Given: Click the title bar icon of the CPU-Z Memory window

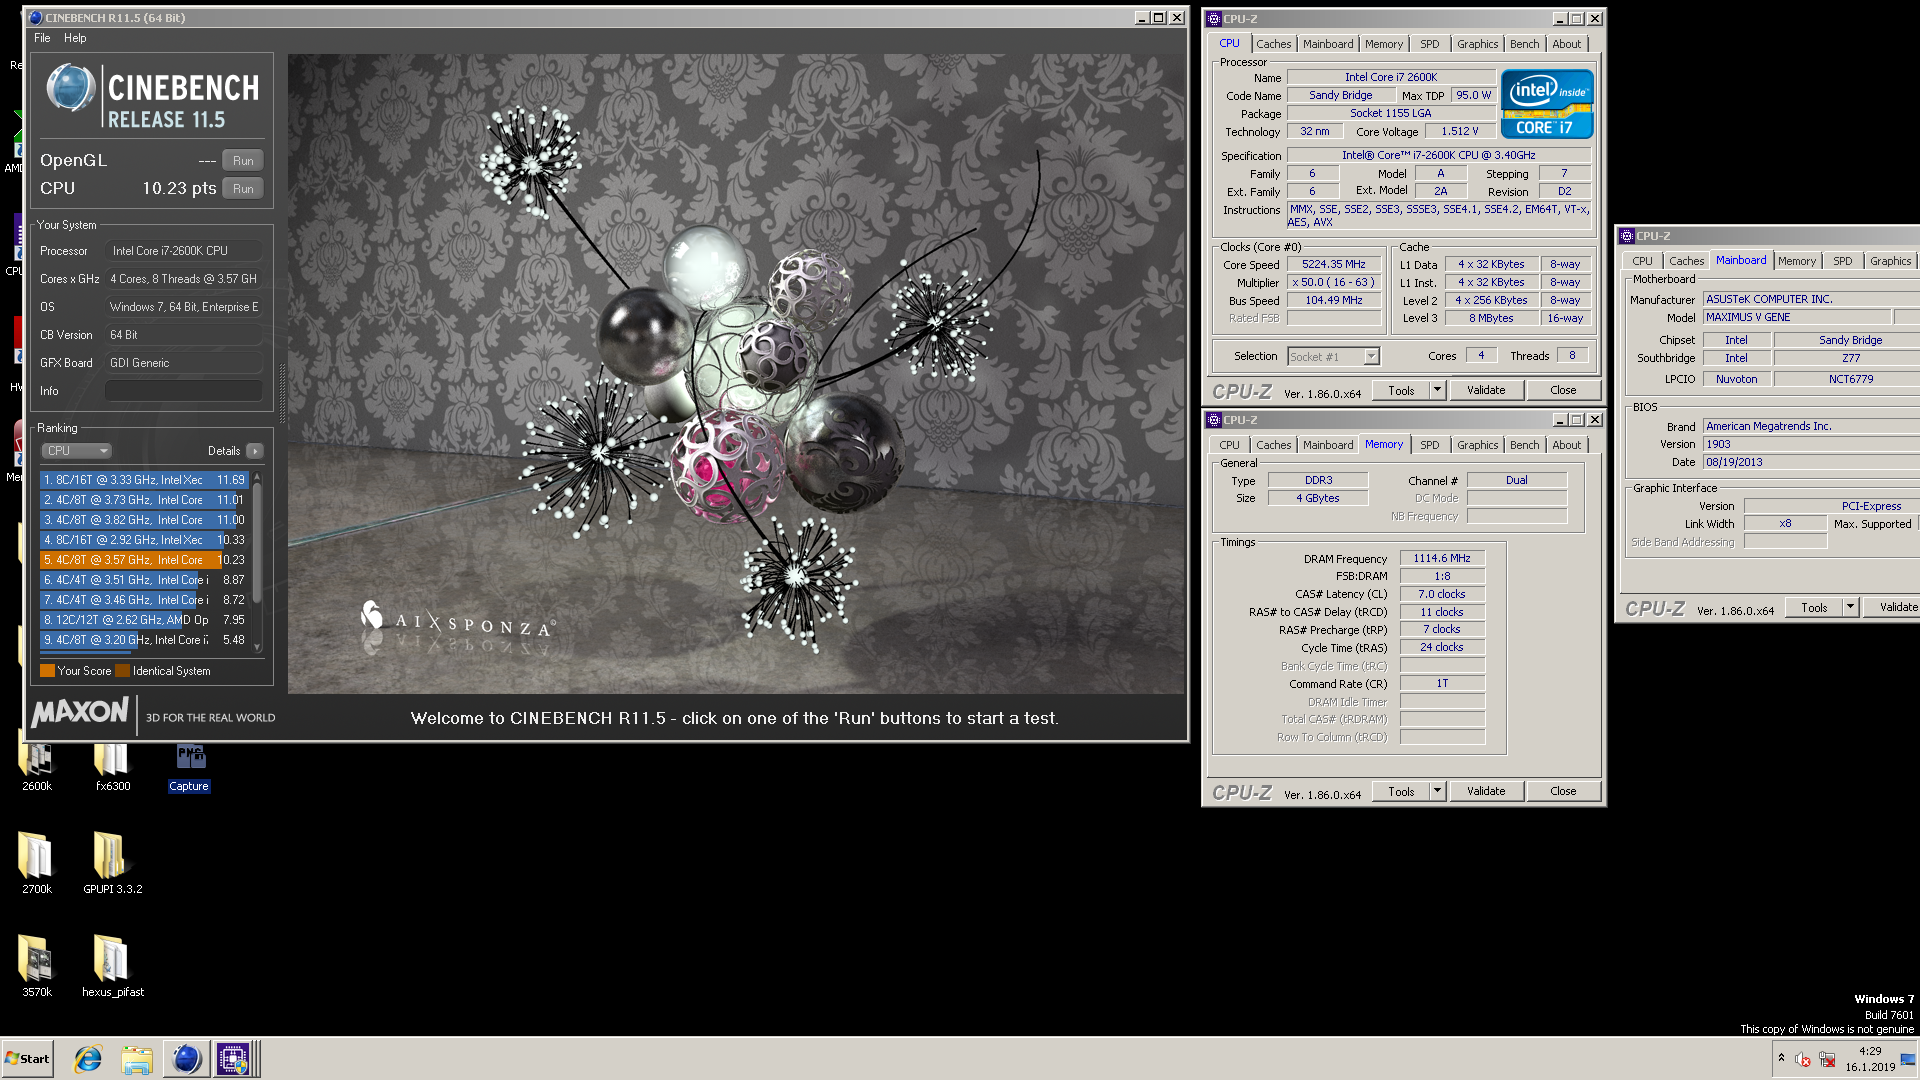Looking at the screenshot, I should pyautogui.click(x=1214, y=420).
